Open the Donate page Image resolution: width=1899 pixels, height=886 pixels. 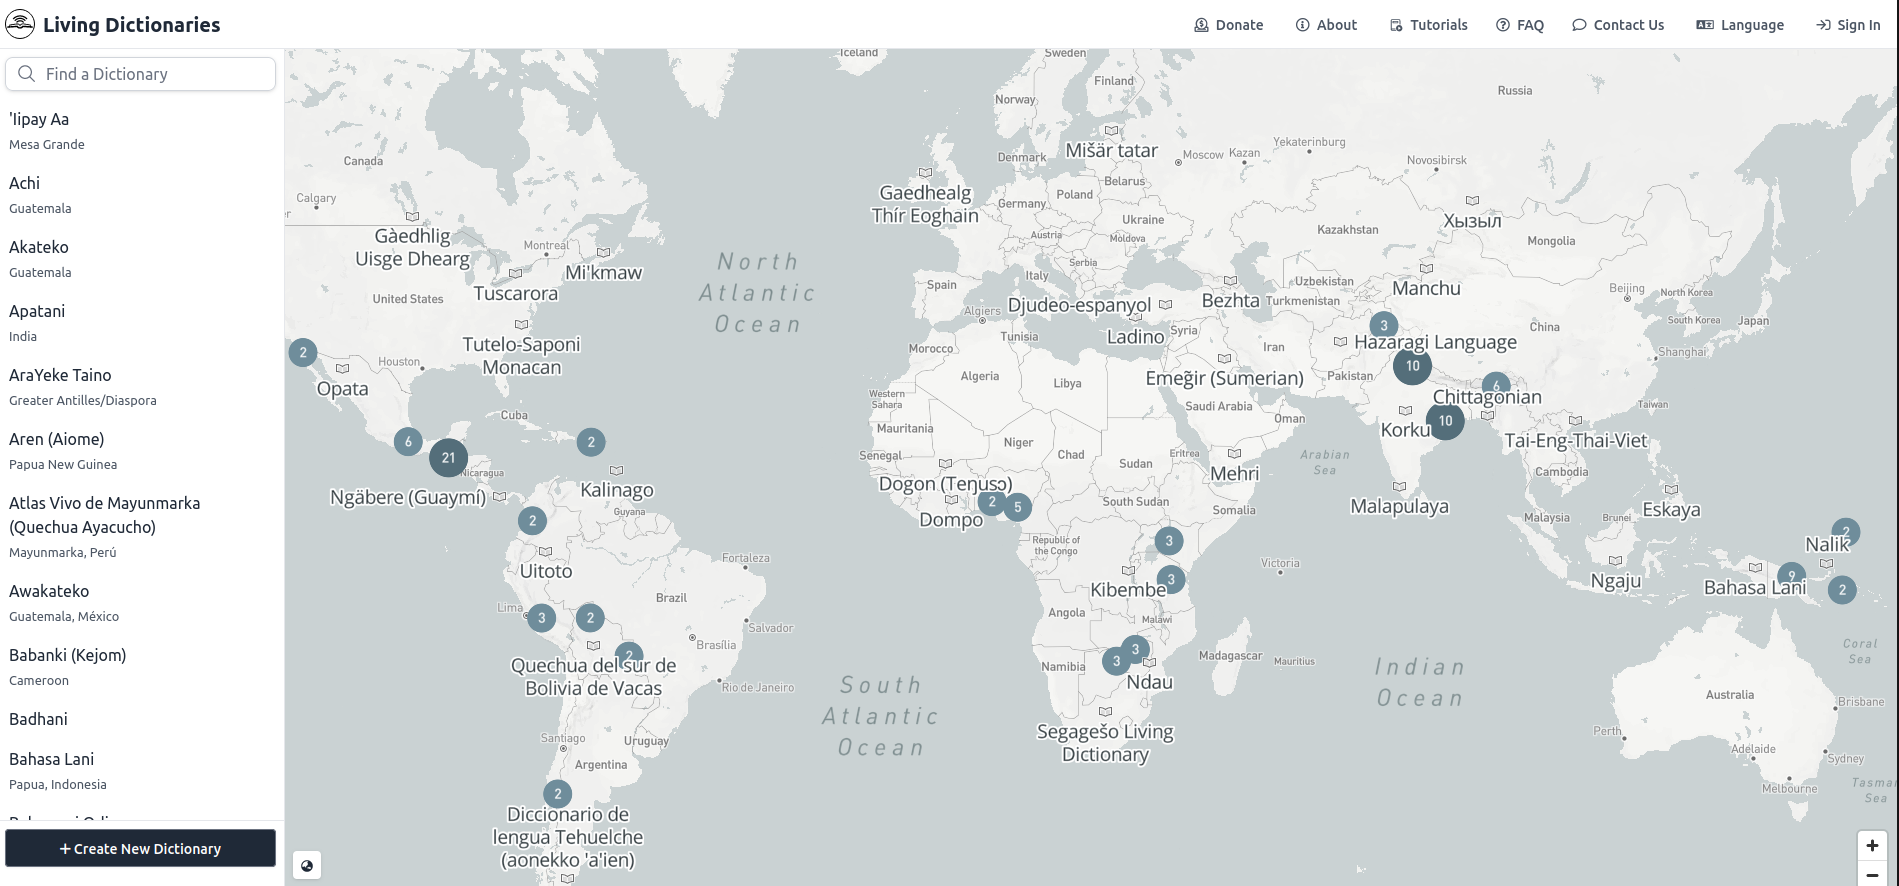tap(1229, 25)
